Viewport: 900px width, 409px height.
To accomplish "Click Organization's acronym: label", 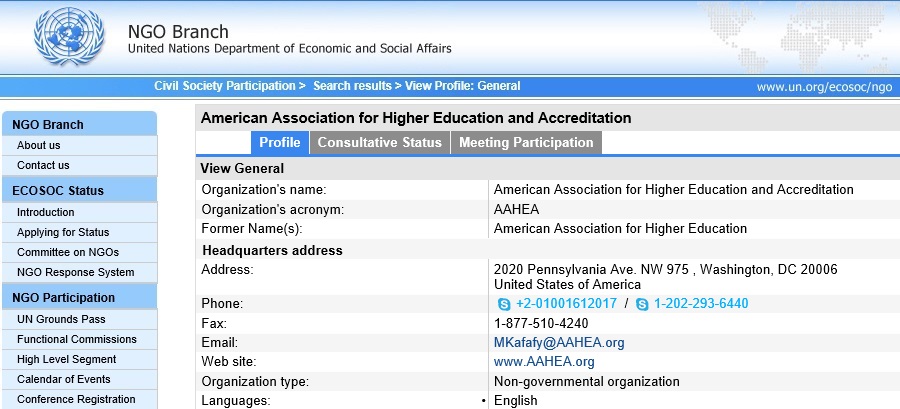I will point(273,209).
